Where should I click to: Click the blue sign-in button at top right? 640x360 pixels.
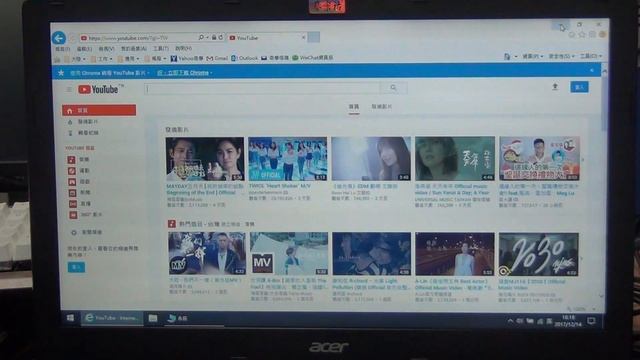[x=580, y=87]
